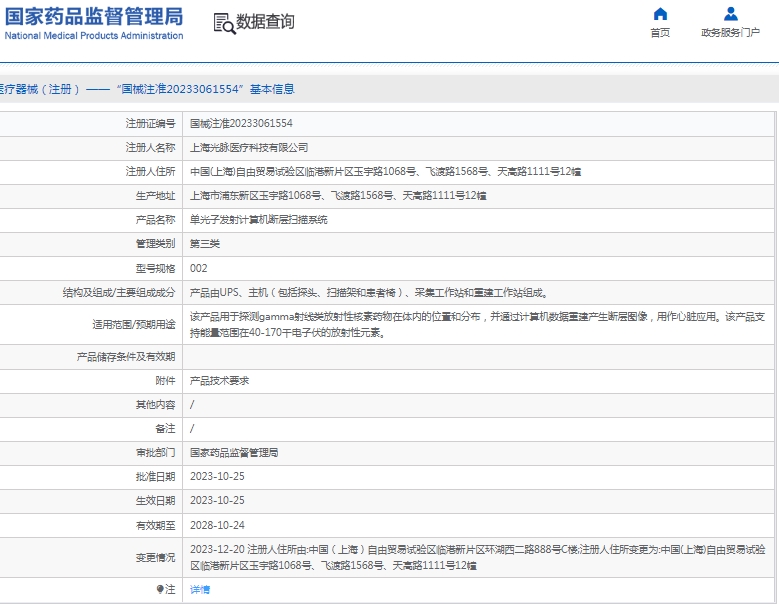Click the bullet icon beside 注 label
The height and width of the screenshot is (607, 779).
pyautogui.click(x=160, y=590)
